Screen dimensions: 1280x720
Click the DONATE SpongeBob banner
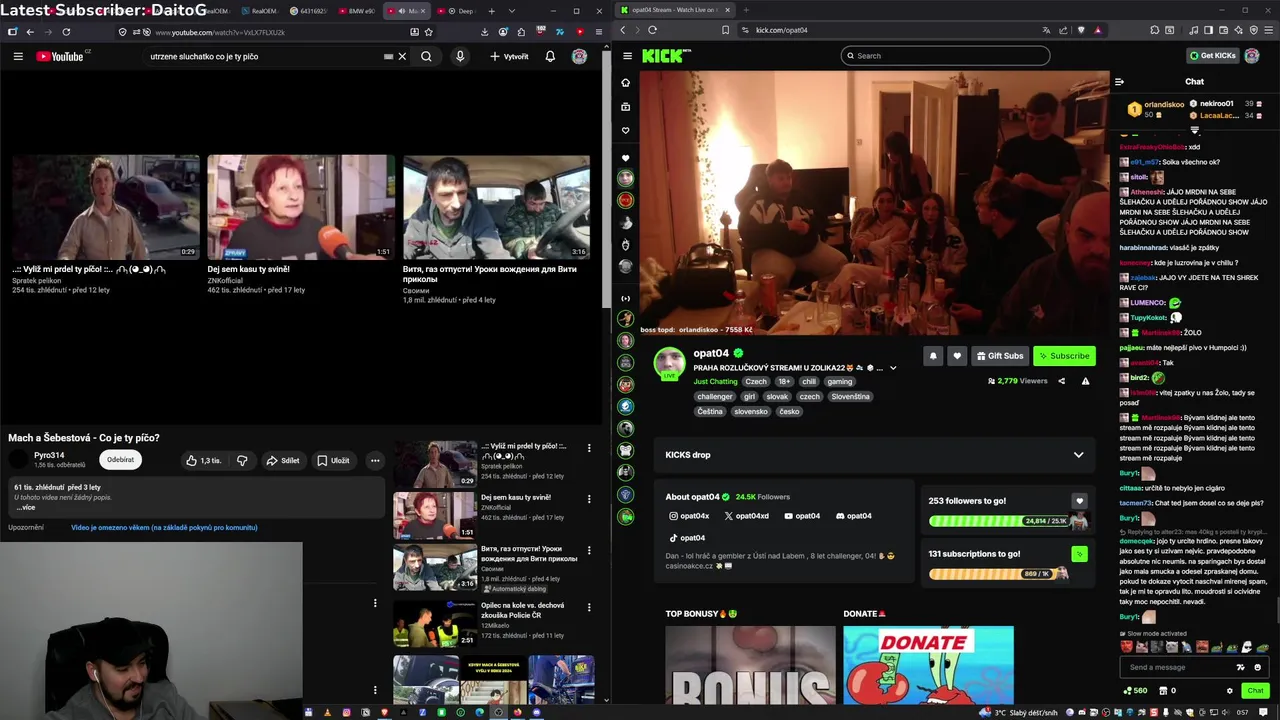[x=928, y=666]
